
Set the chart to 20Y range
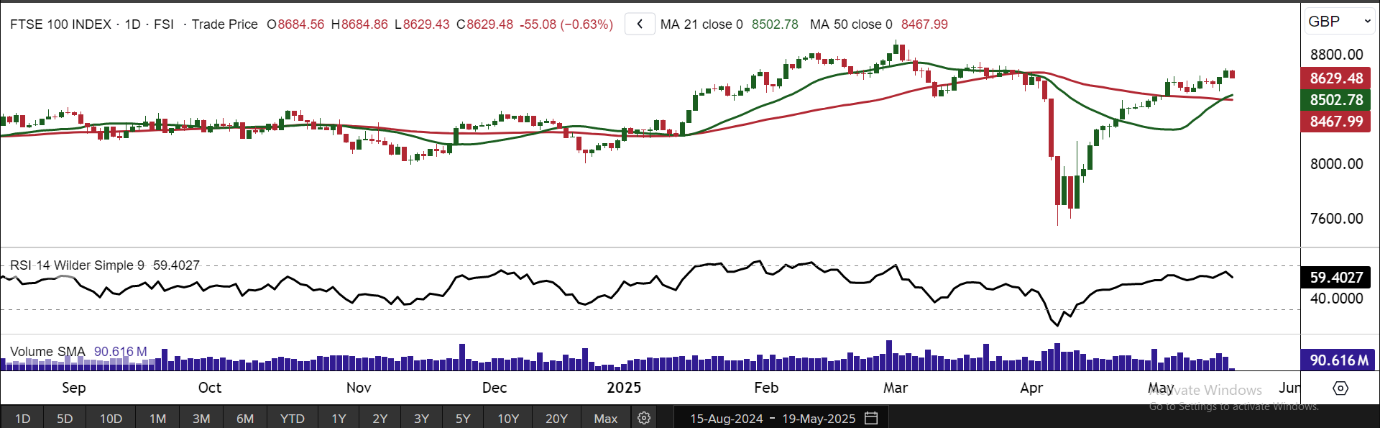tap(557, 417)
